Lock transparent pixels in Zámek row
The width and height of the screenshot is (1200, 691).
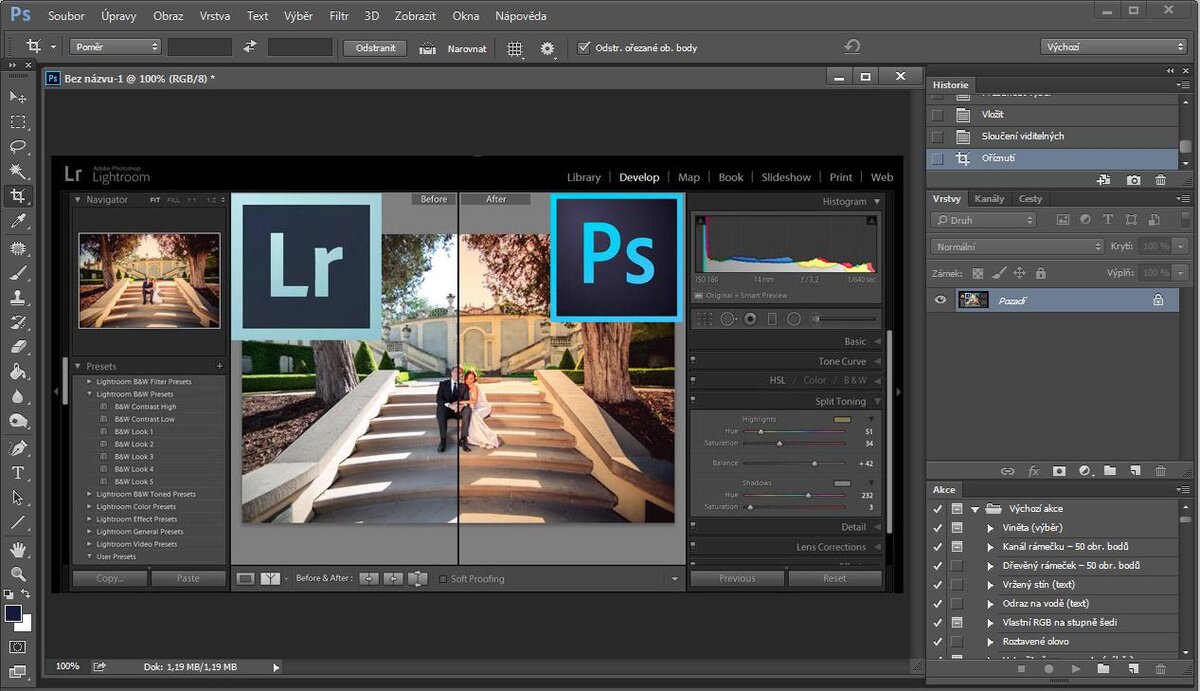[978, 273]
